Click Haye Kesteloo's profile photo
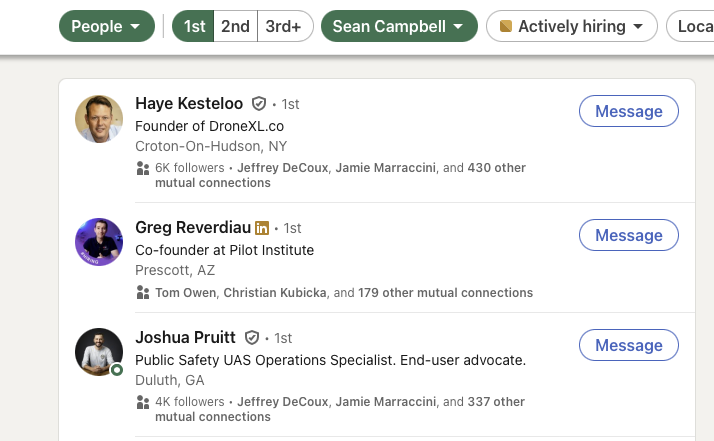This screenshot has width=714, height=441. coord(99,119)
